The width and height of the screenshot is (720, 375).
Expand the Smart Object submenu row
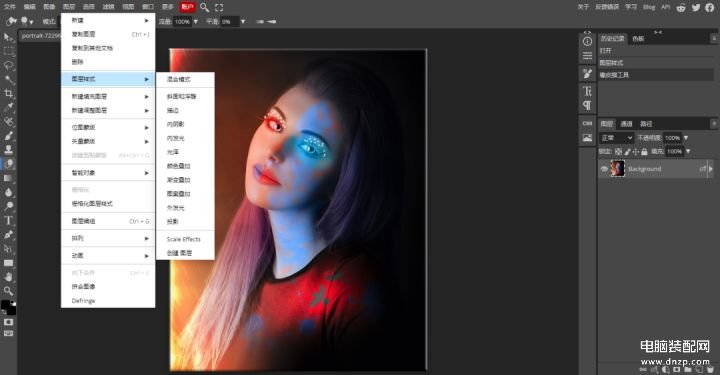pos(108,173)
